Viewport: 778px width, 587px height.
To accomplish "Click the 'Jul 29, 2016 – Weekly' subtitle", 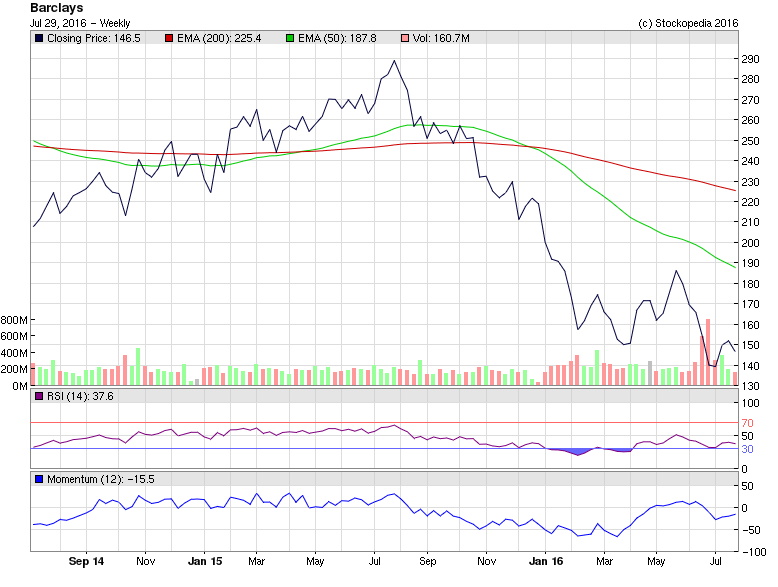I will 80,23.
